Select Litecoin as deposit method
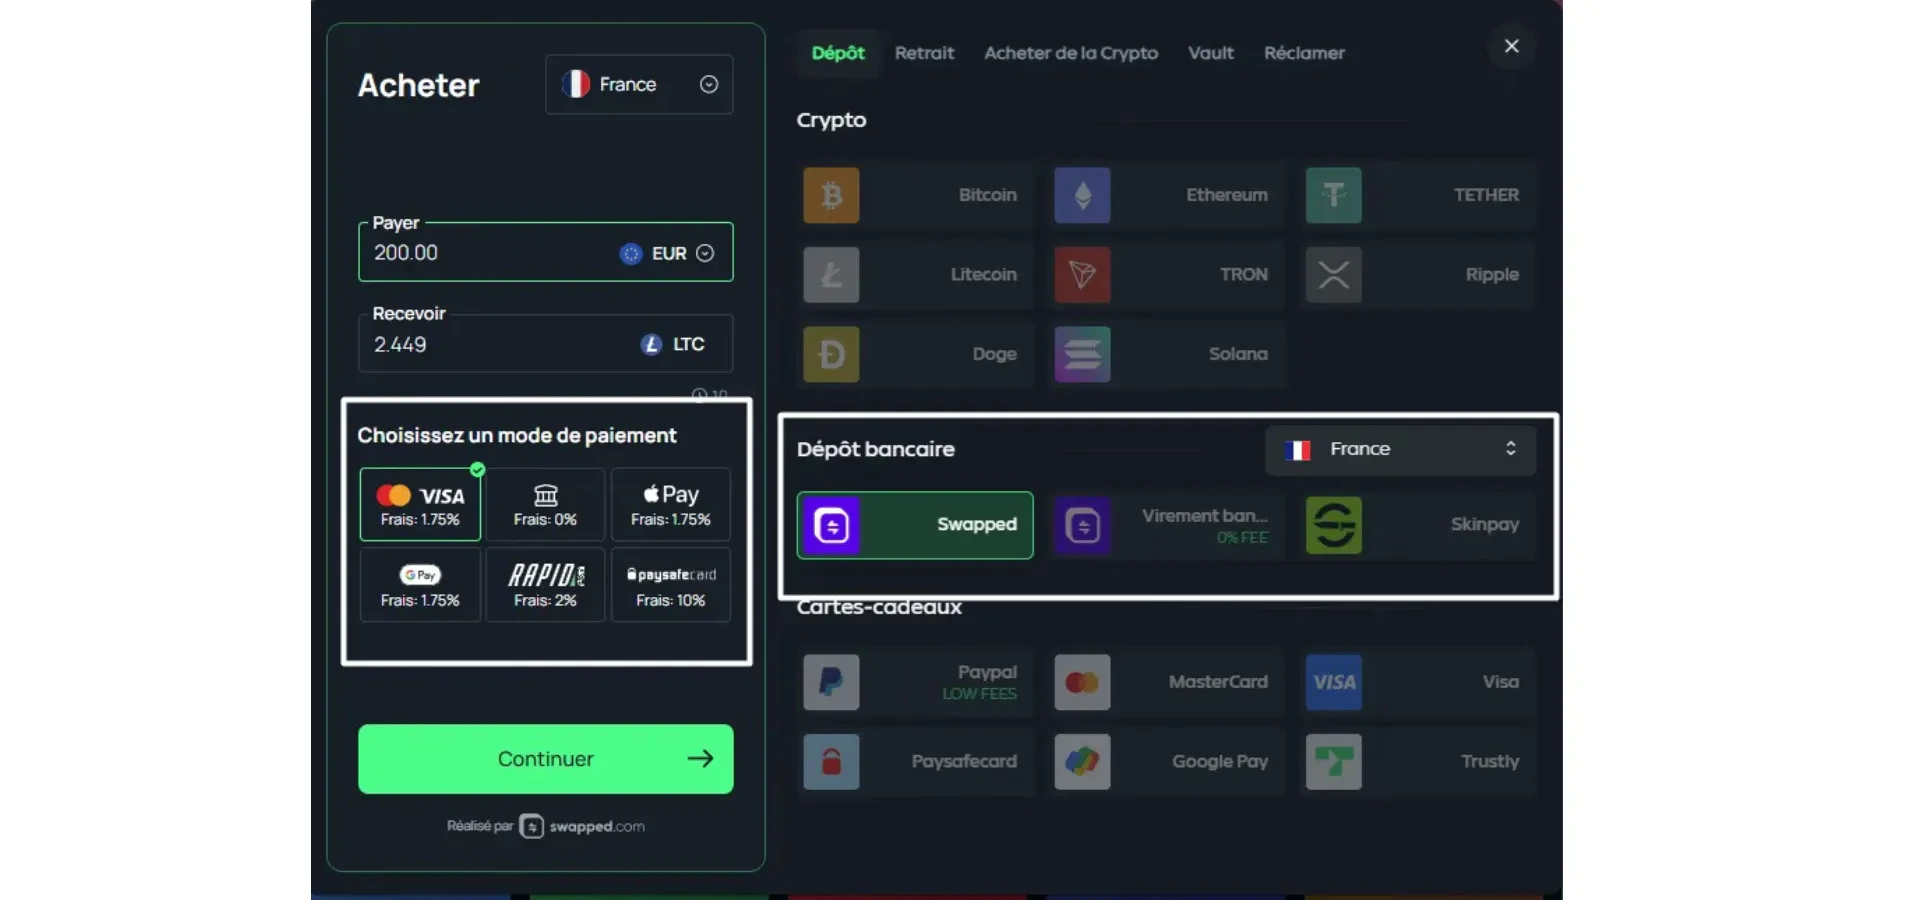Image resolution: width=1912 pixels, height=900 pixels. (915, 274)
